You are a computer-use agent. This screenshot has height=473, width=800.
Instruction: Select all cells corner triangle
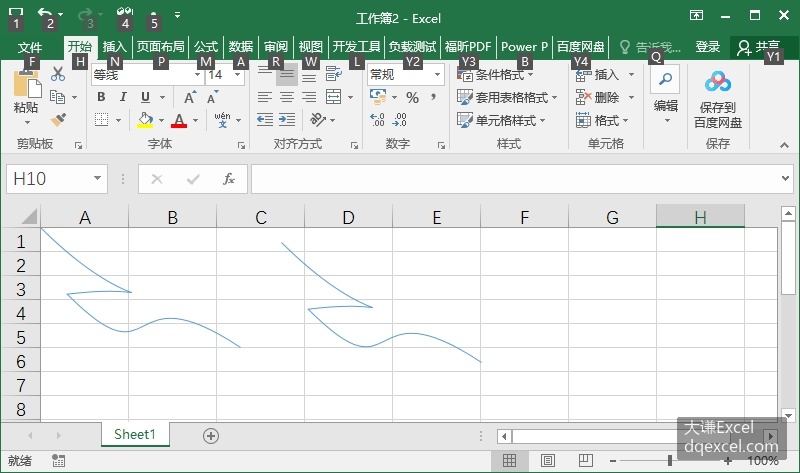click(x=29, y=216)
